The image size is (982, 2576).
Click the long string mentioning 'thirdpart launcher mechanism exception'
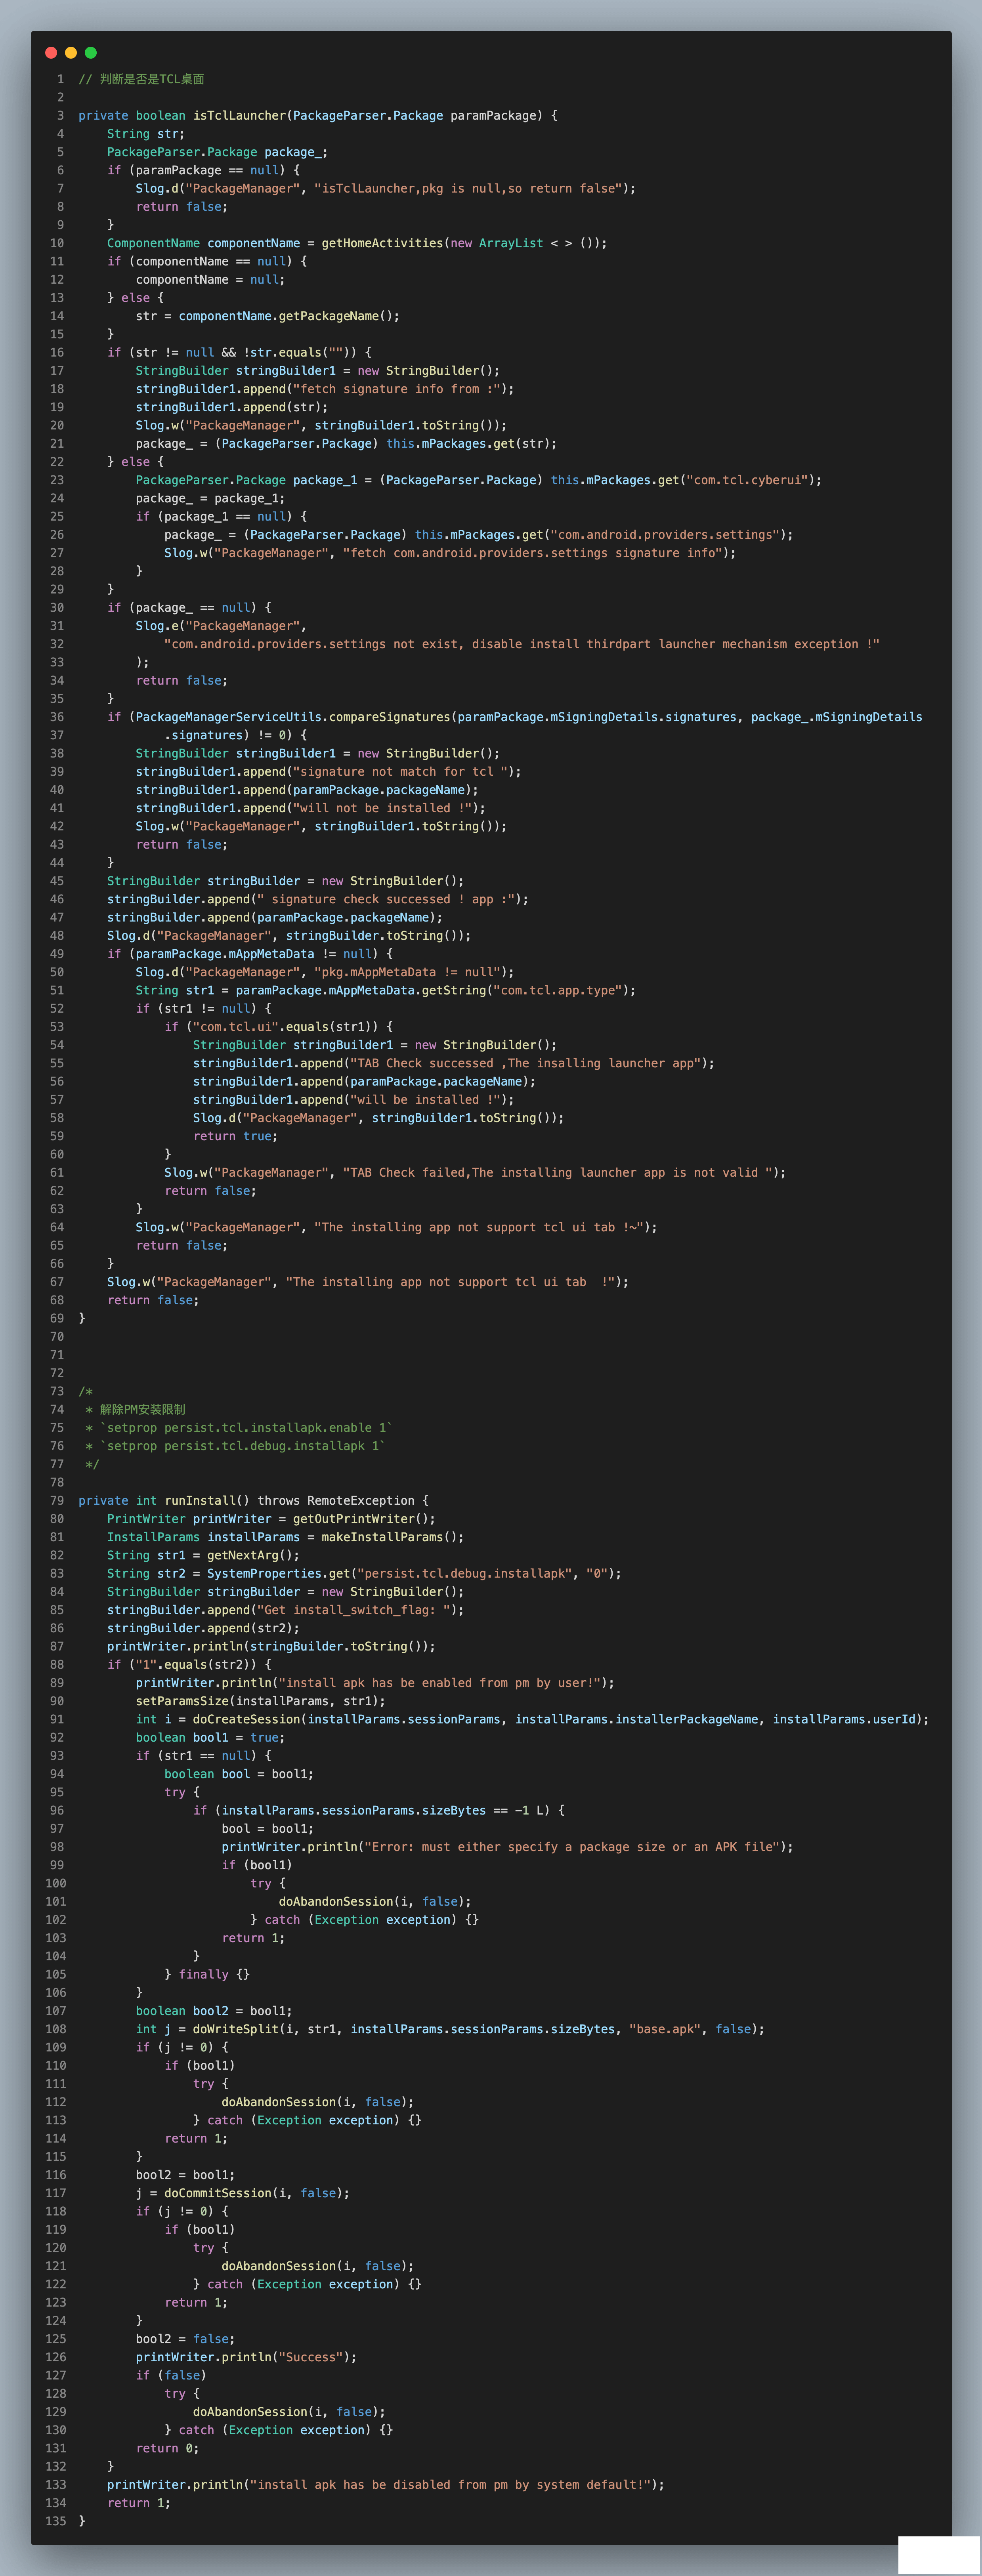522,644
